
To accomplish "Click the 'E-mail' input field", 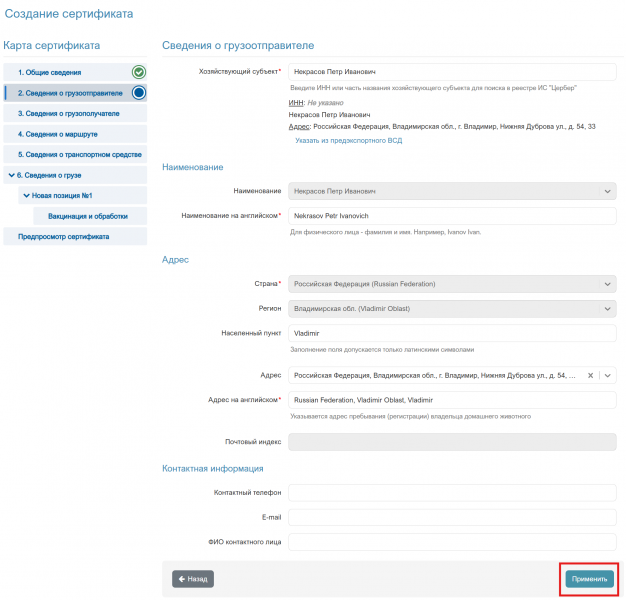I will [452, 517].
